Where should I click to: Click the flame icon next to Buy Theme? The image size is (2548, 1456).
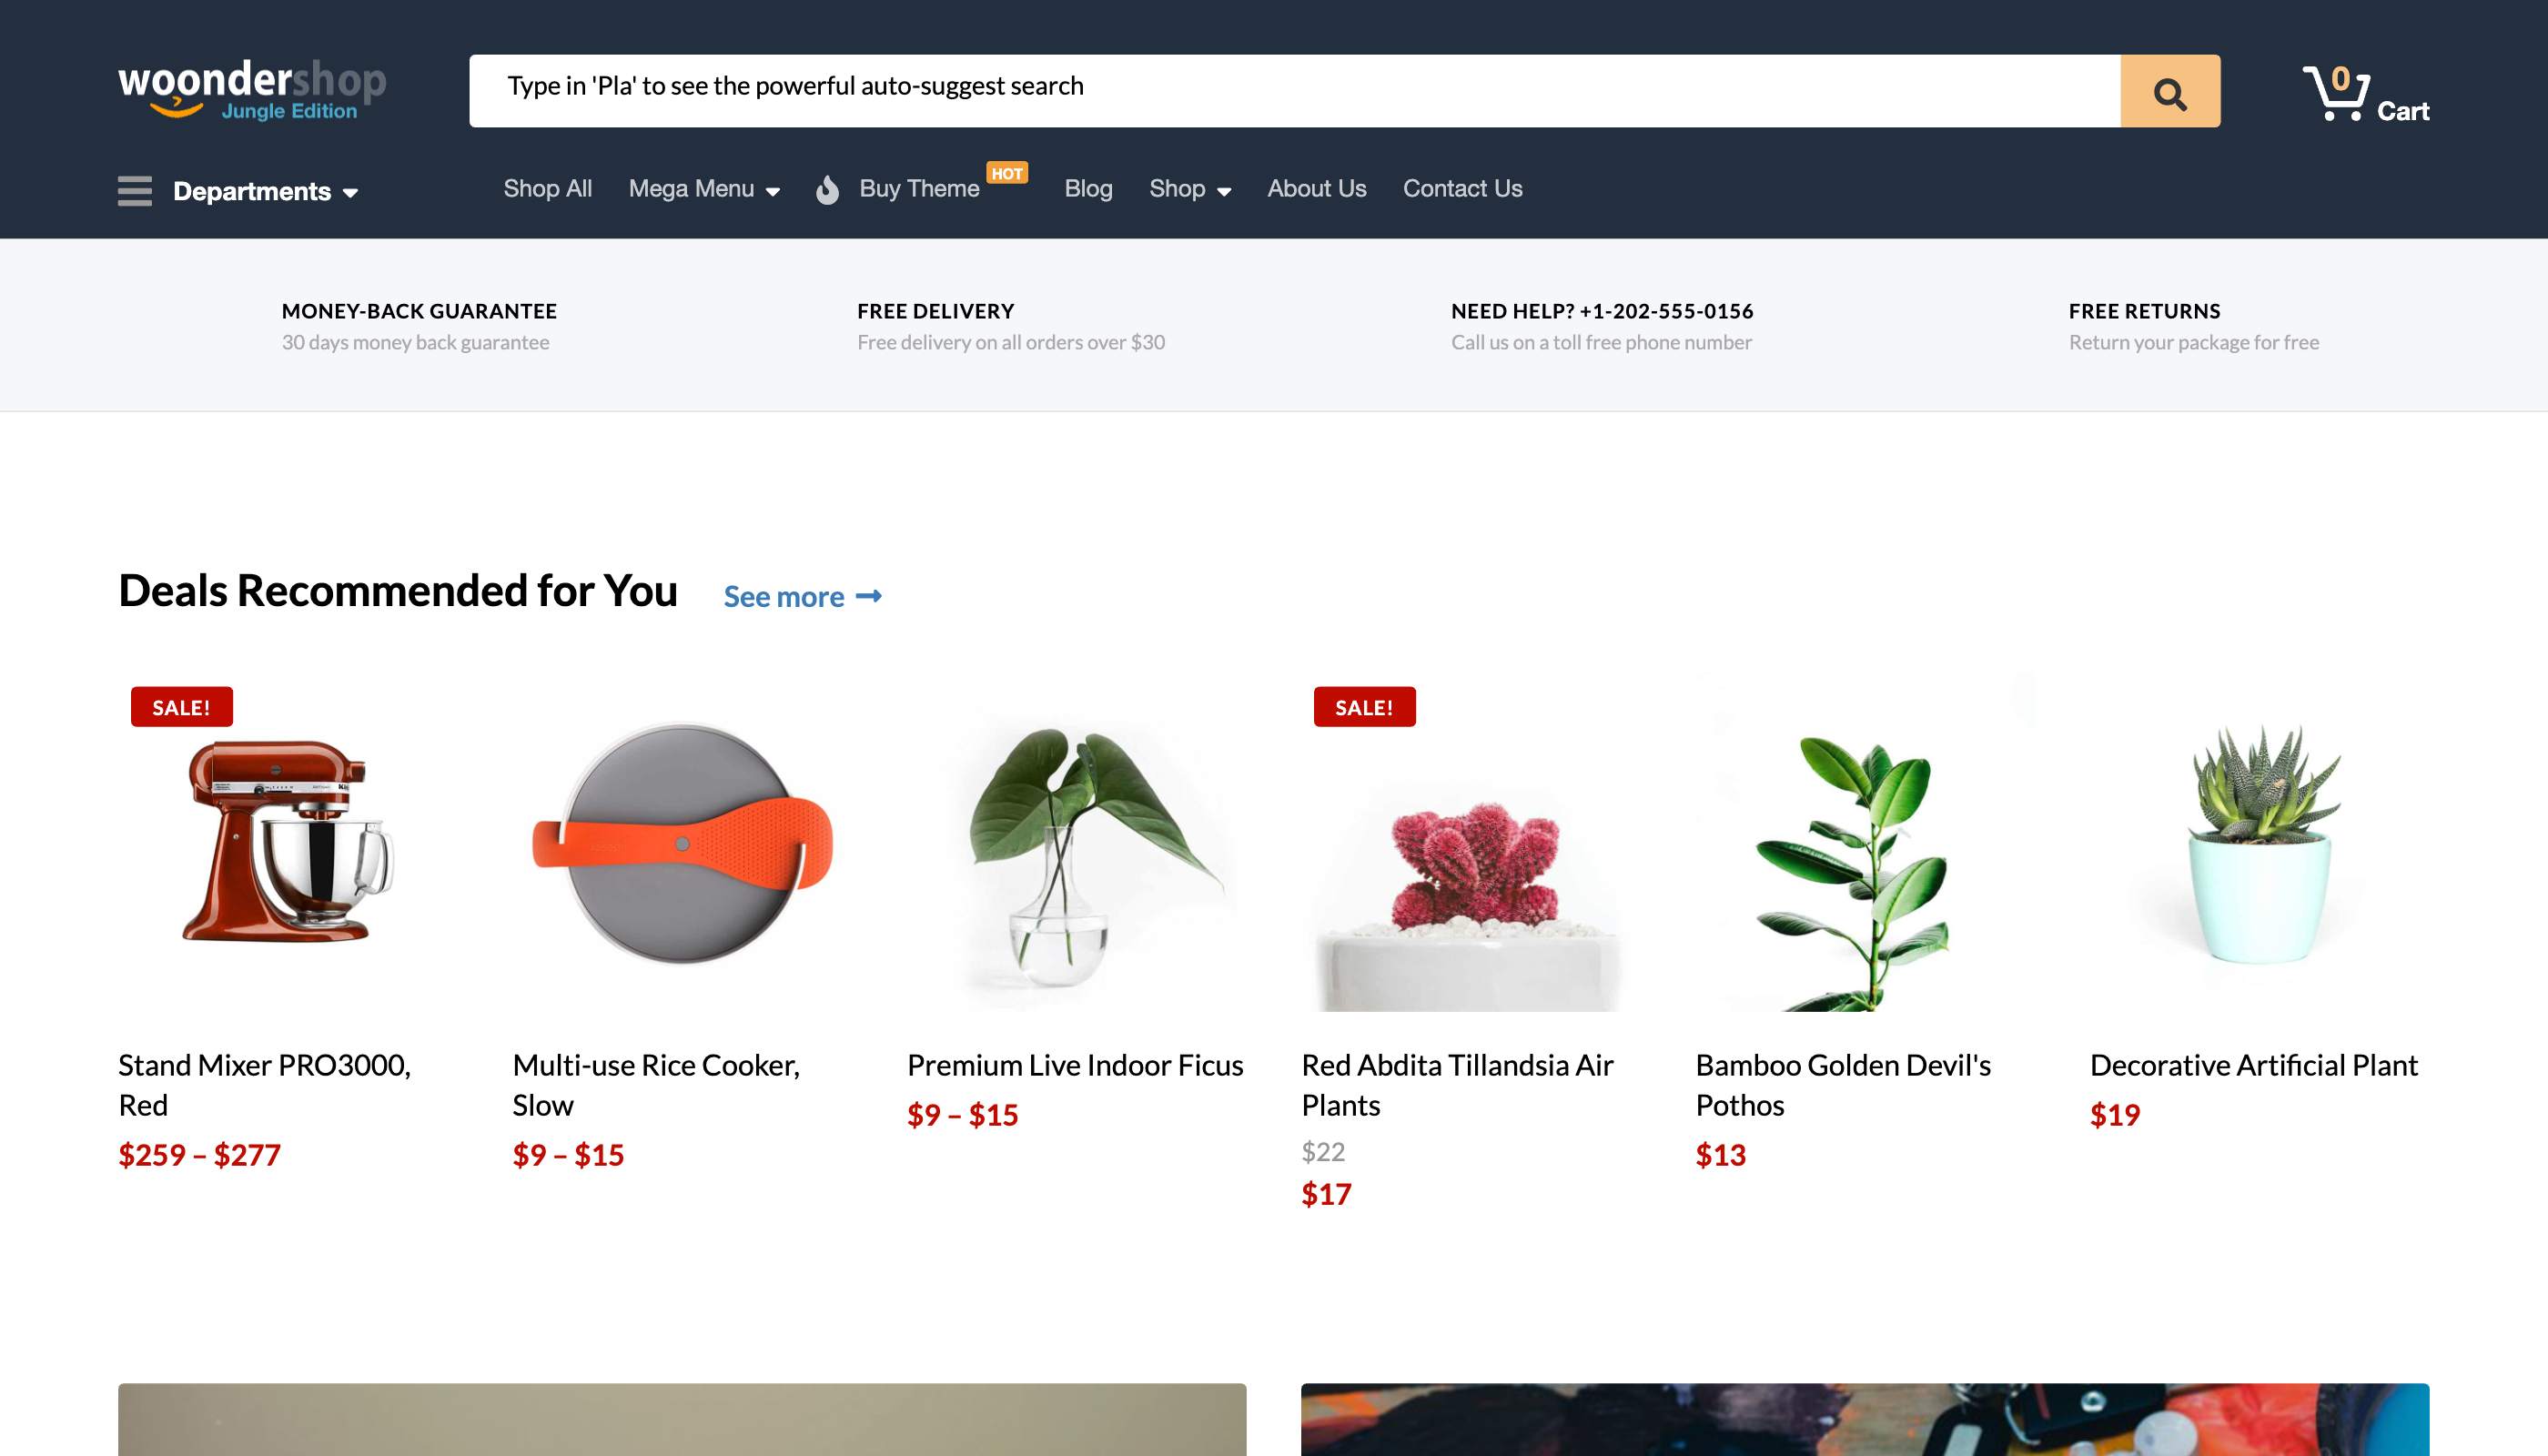click(827, 191)
